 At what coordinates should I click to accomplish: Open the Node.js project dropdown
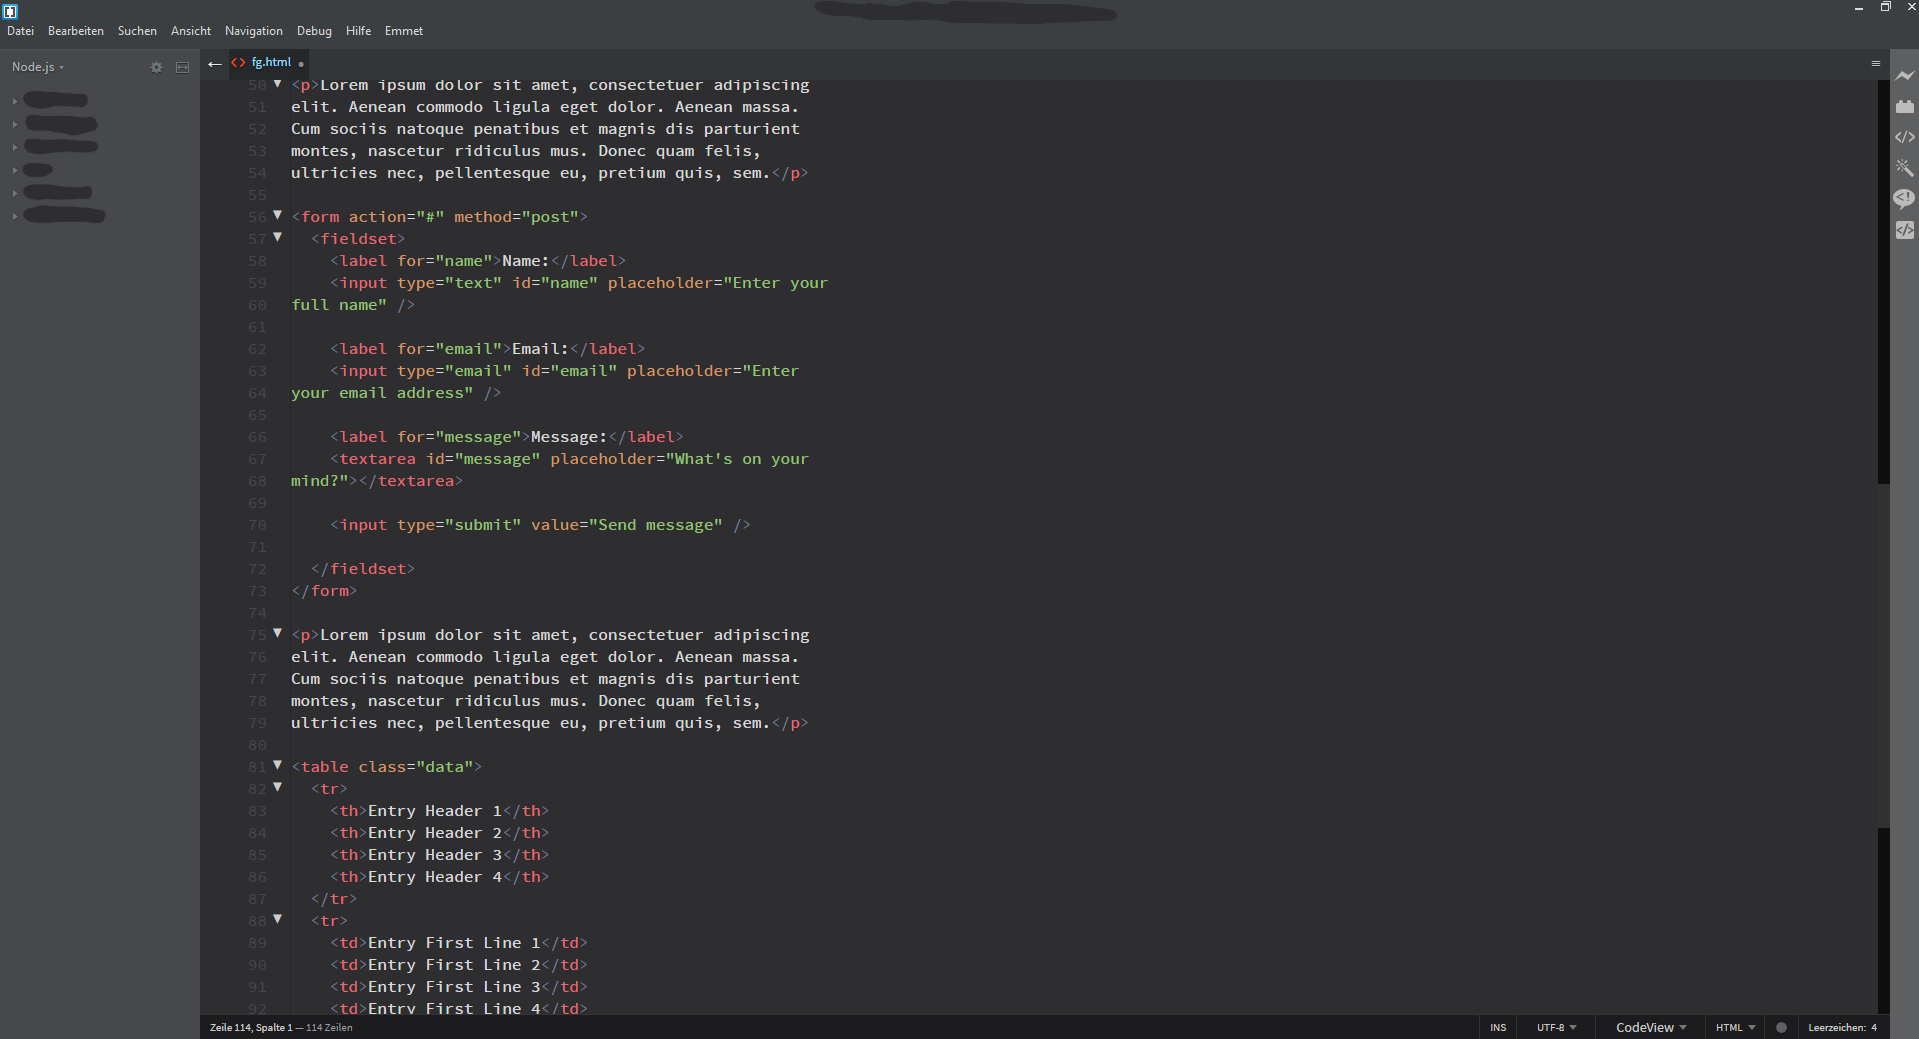pyautogui.click(x=38, y=67)
